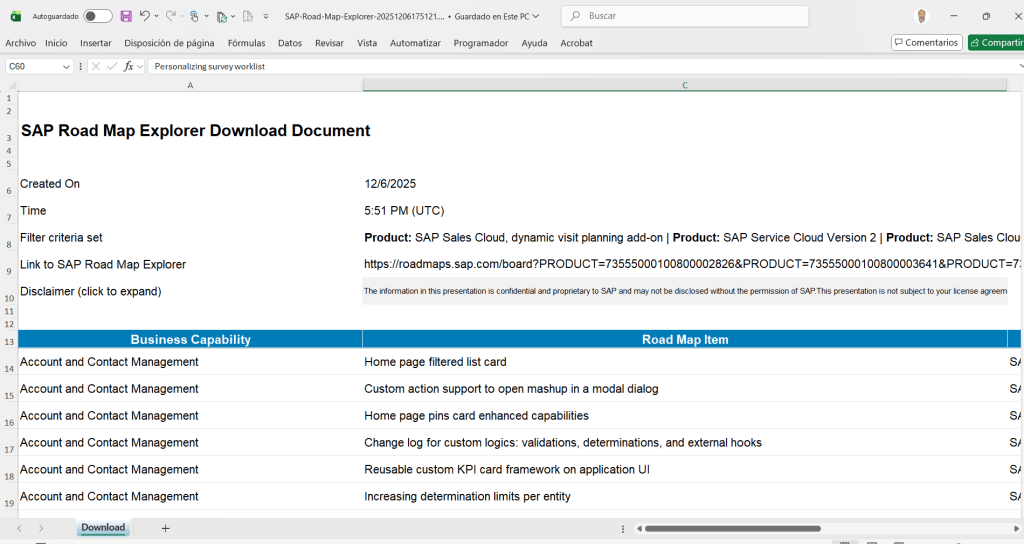Click the add new sheet plus icon

tap(166, 528)
